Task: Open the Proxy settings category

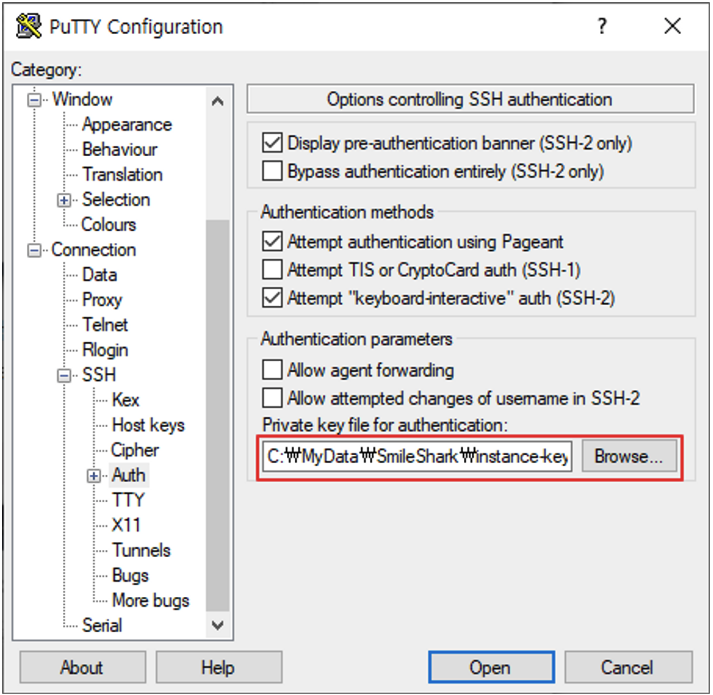Action: pos(102,300)
